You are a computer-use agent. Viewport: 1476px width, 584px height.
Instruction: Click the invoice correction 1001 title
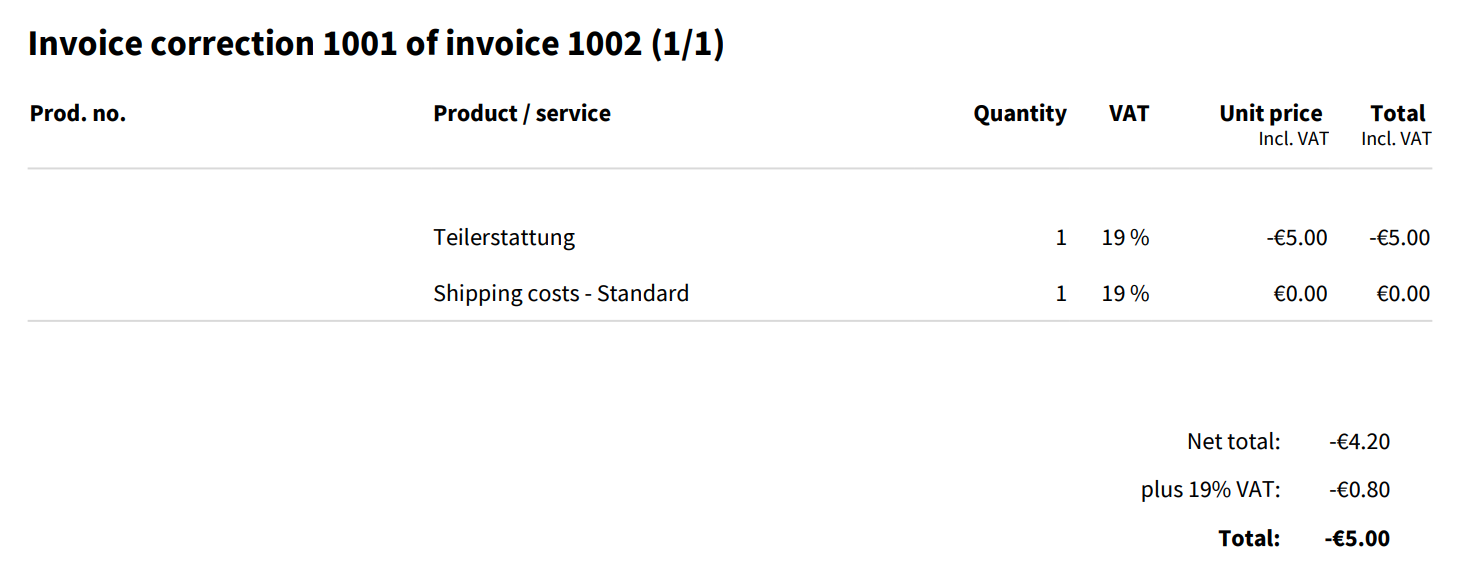(376, 45)
